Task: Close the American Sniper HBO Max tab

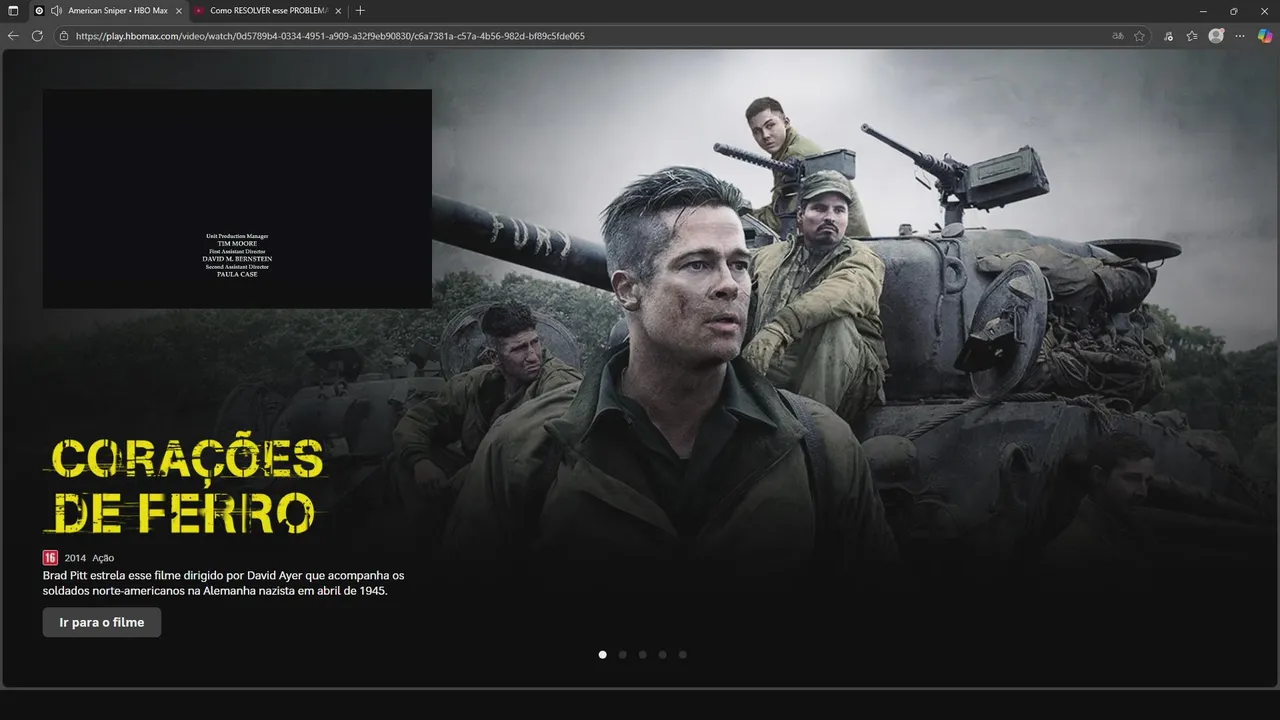Action: 179,11
